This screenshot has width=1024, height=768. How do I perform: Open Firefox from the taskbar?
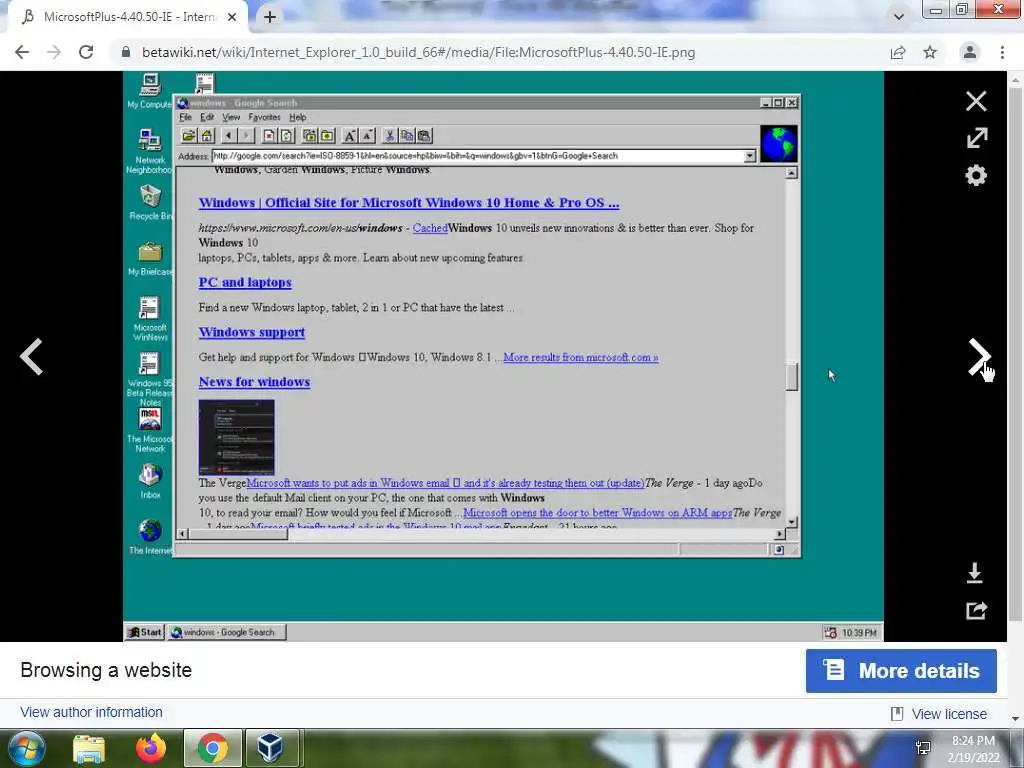pyautogui.click(x=151, y=749)
